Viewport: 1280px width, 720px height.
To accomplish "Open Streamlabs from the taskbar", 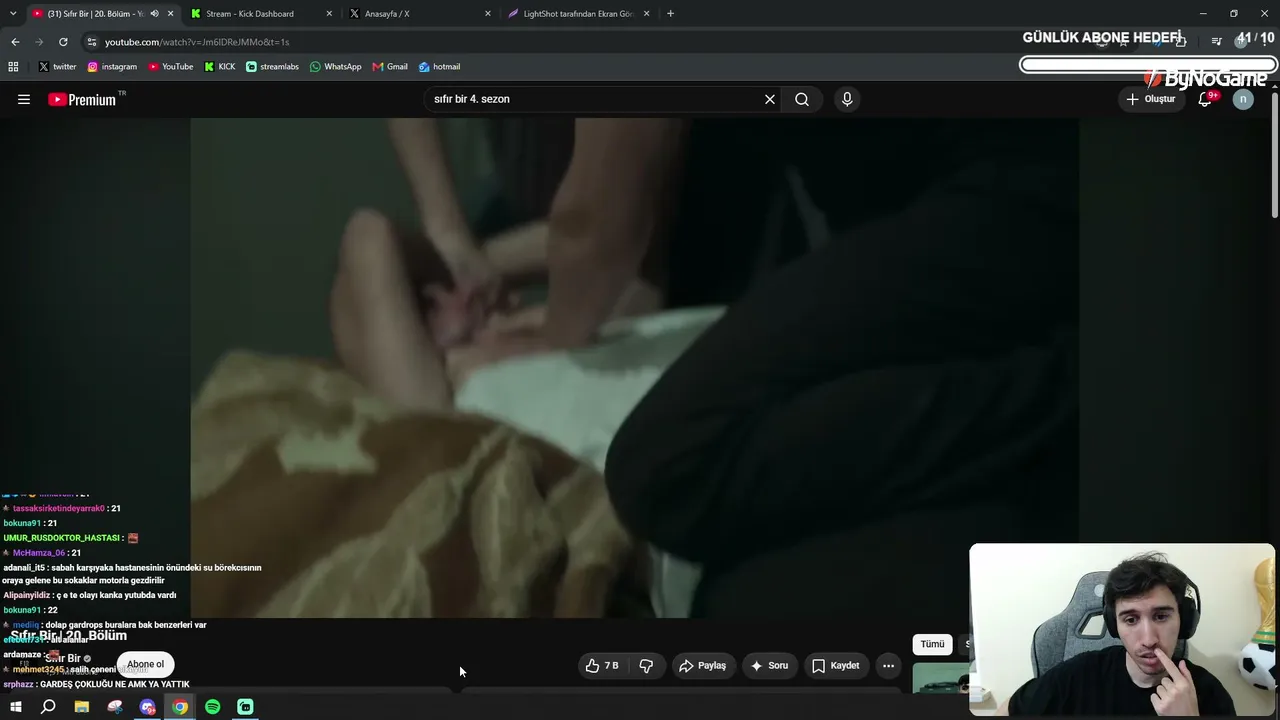I will point(245,707).
